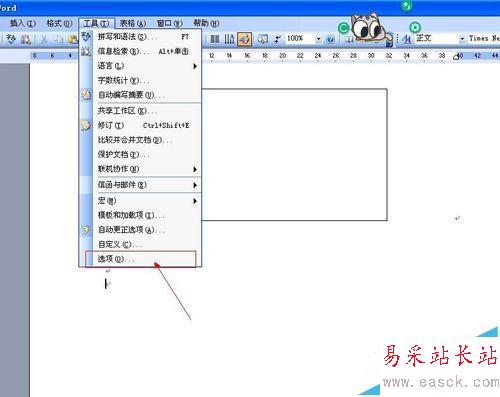Click the Track Changes icon in menu

(86, 125)
